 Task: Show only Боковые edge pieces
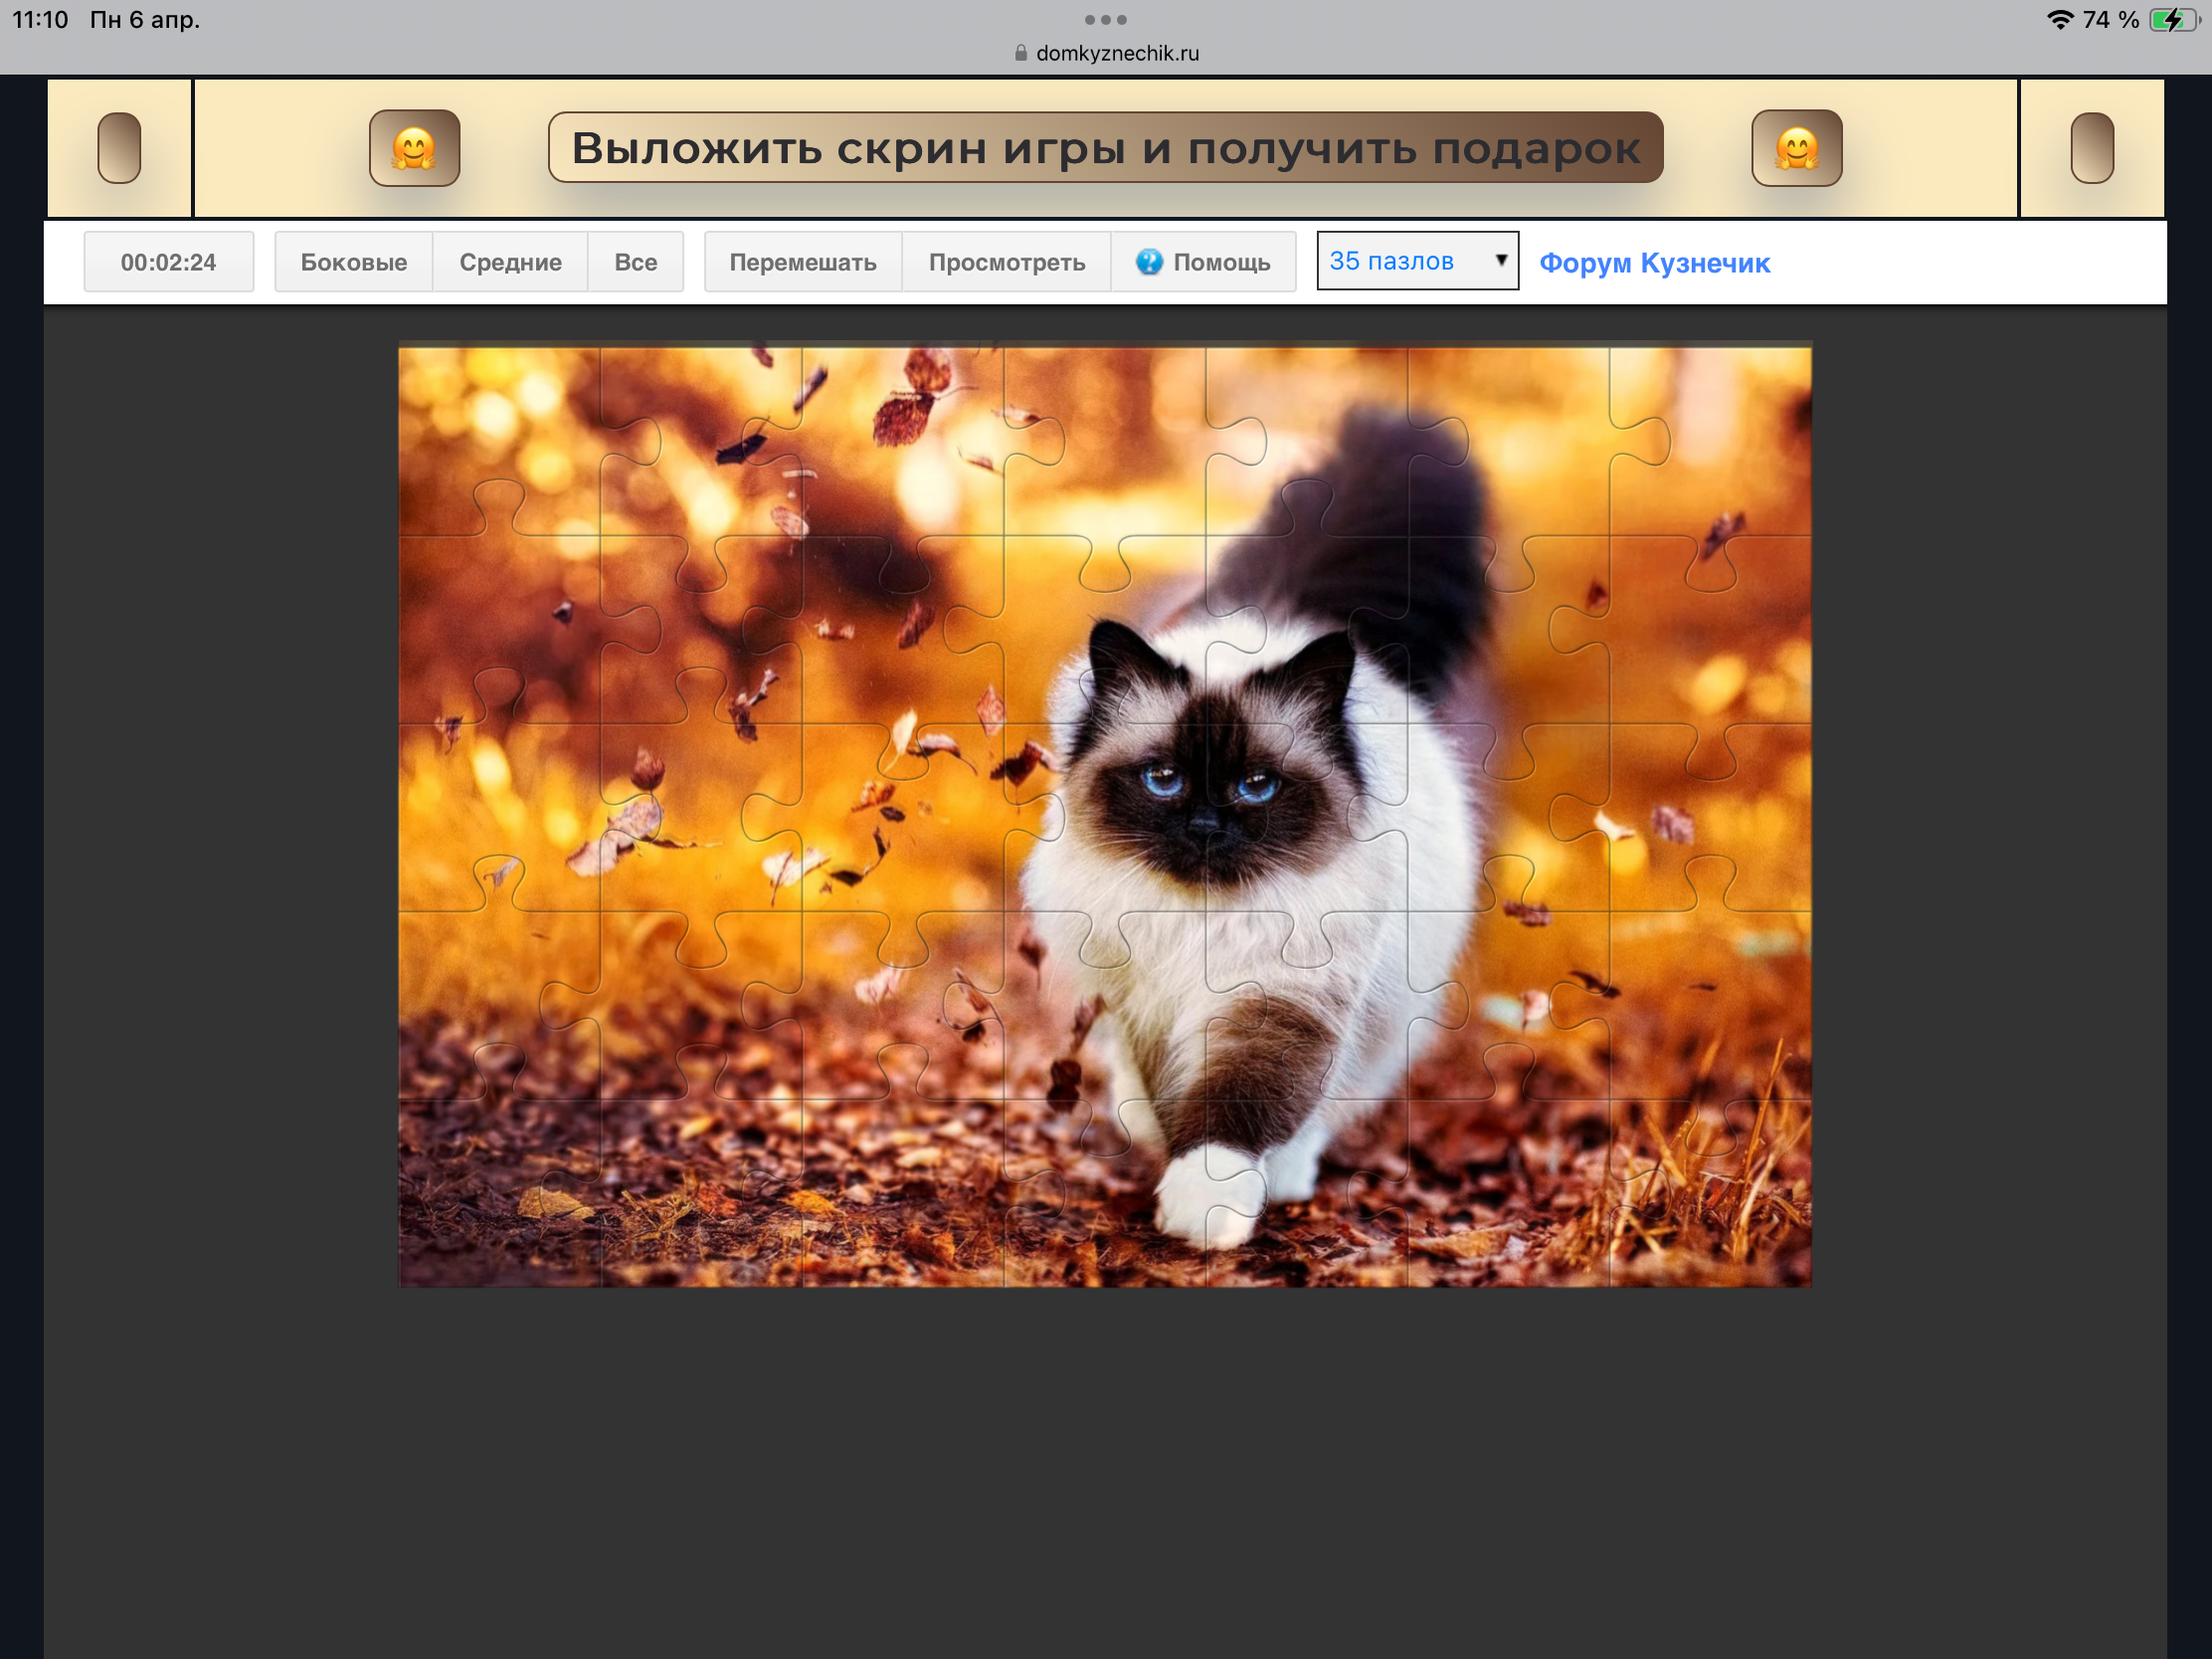click(x=353, y=262)
